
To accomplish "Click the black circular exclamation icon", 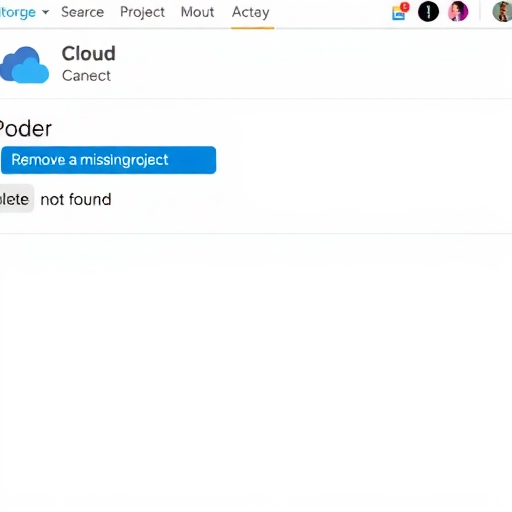I will click(428, 12).
